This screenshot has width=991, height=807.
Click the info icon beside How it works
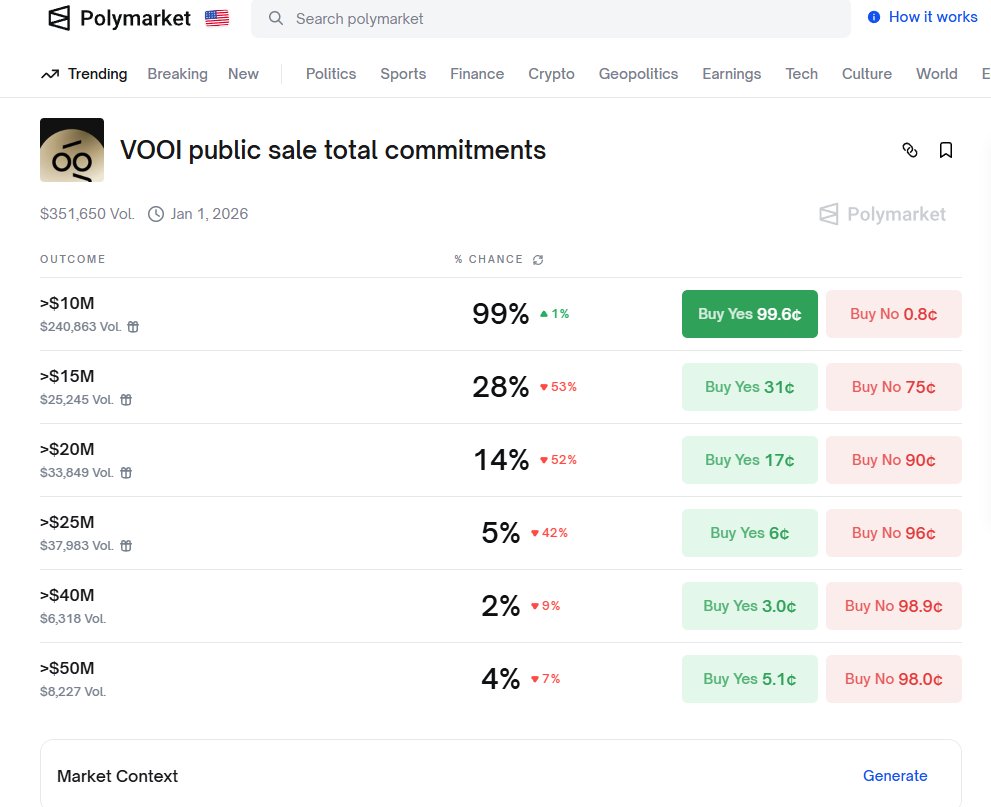click(873, 17)
